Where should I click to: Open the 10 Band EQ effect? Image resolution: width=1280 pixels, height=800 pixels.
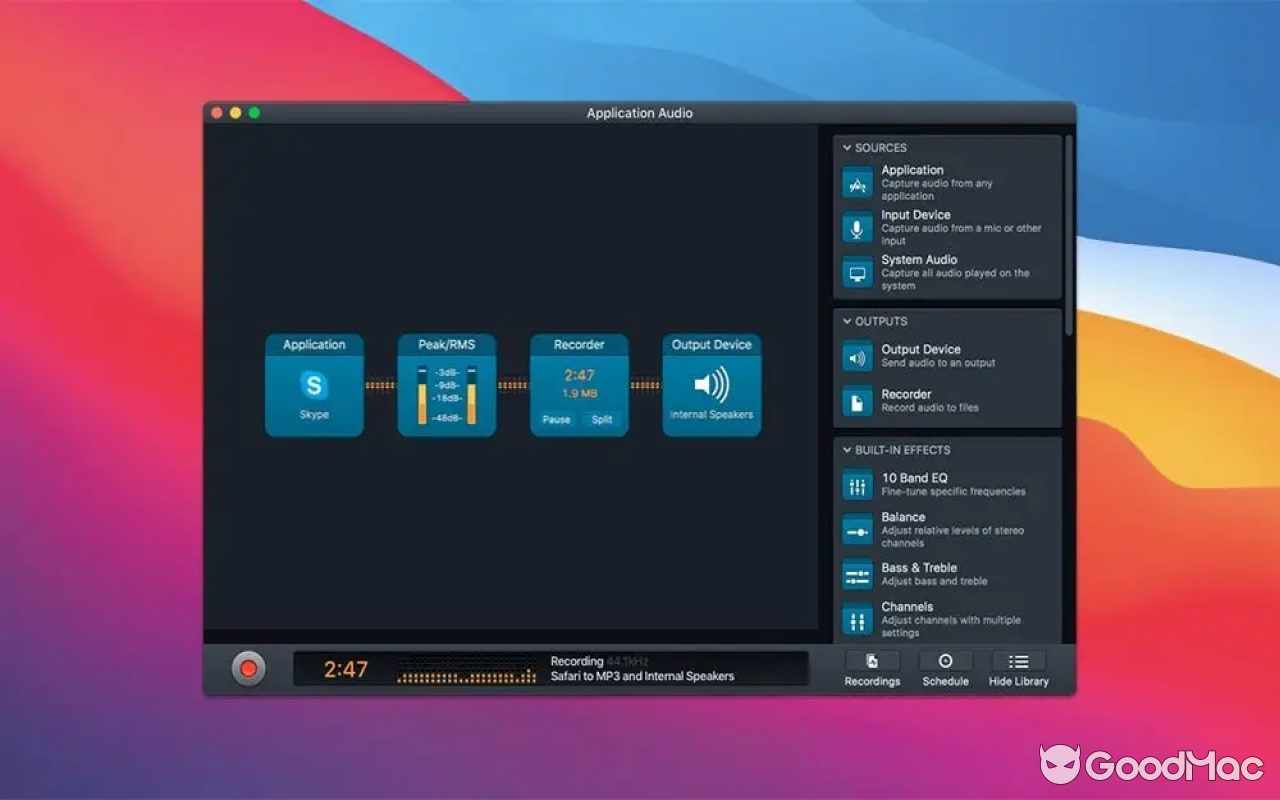point(856,486)
